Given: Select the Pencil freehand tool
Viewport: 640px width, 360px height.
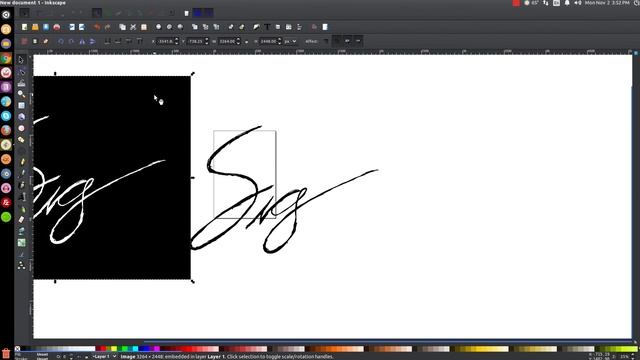Looking at the screenshot, I should [x=21, y=162].
